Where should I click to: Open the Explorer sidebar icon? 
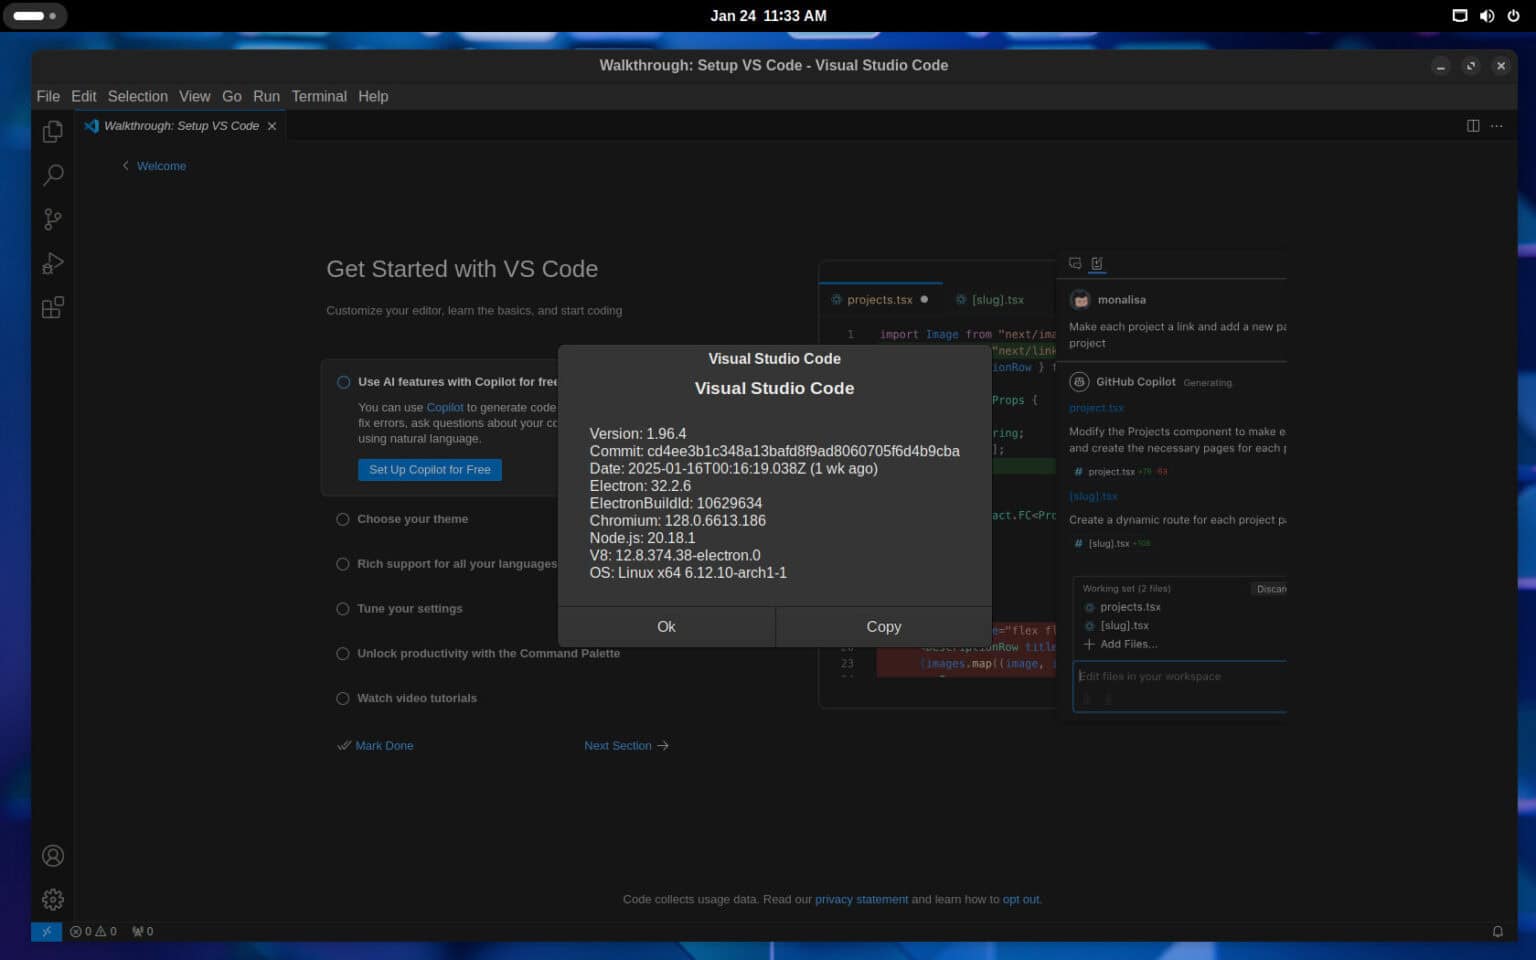point(52,131)
